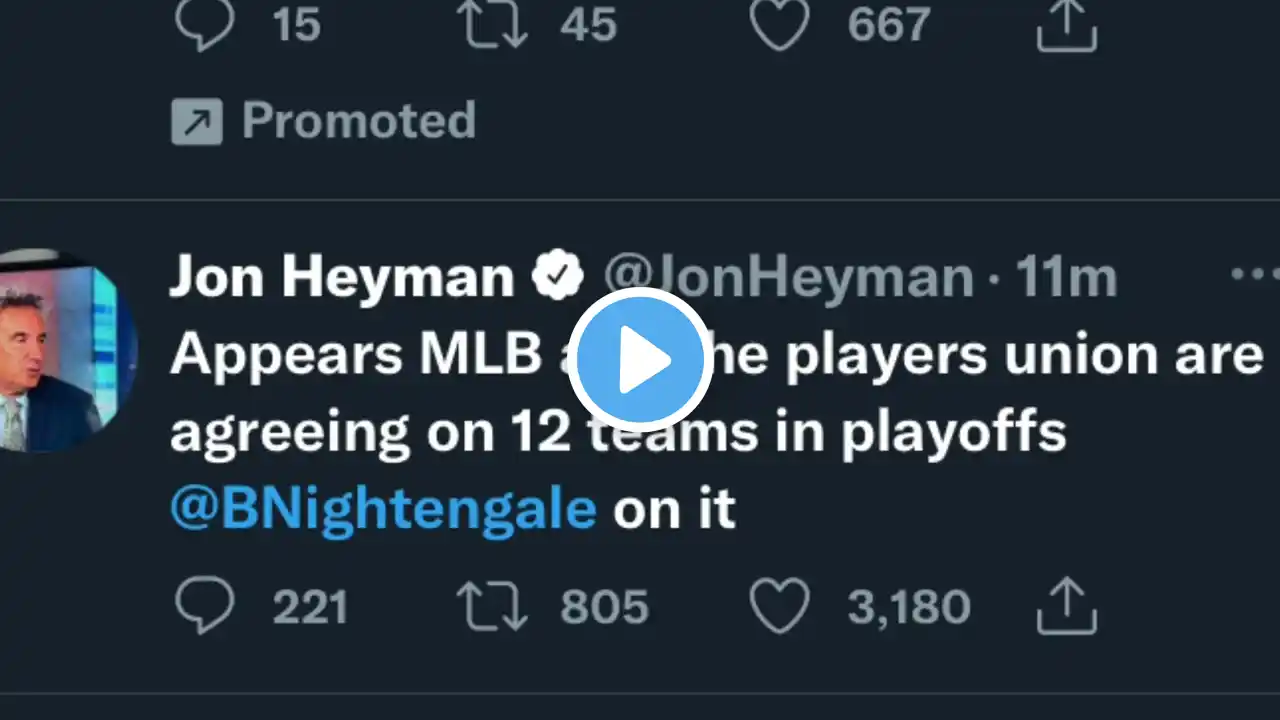The width and height of the screenshot is (1280, 720).
Task: Share the promoted tweet above
Action: click(1067, 24)
